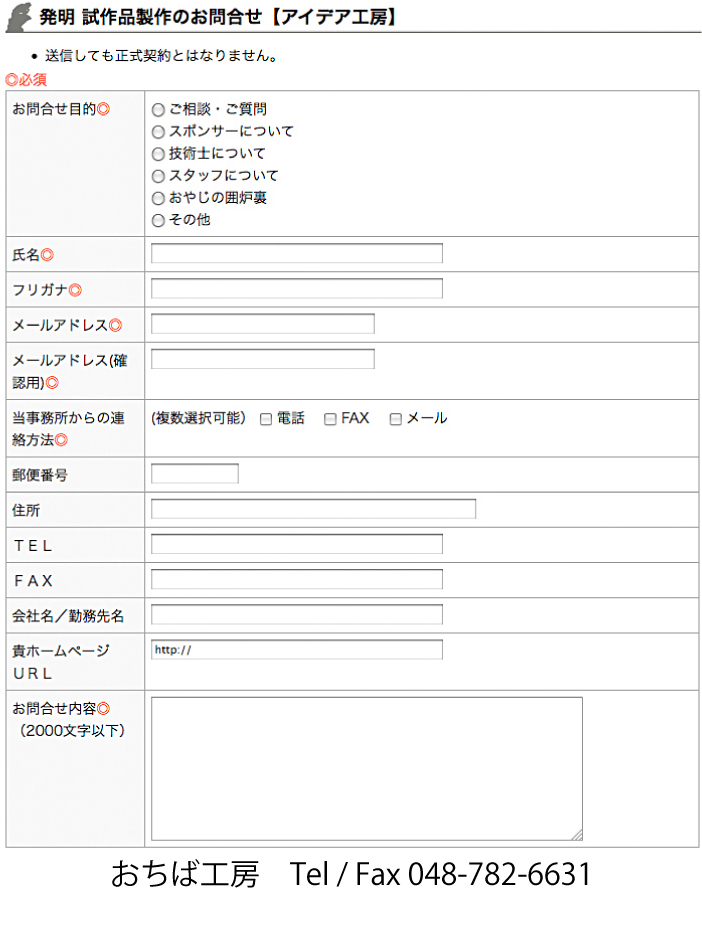Click the ＴＥＬ phone number field
Screen dimensions: 702x942
[296, 544]
